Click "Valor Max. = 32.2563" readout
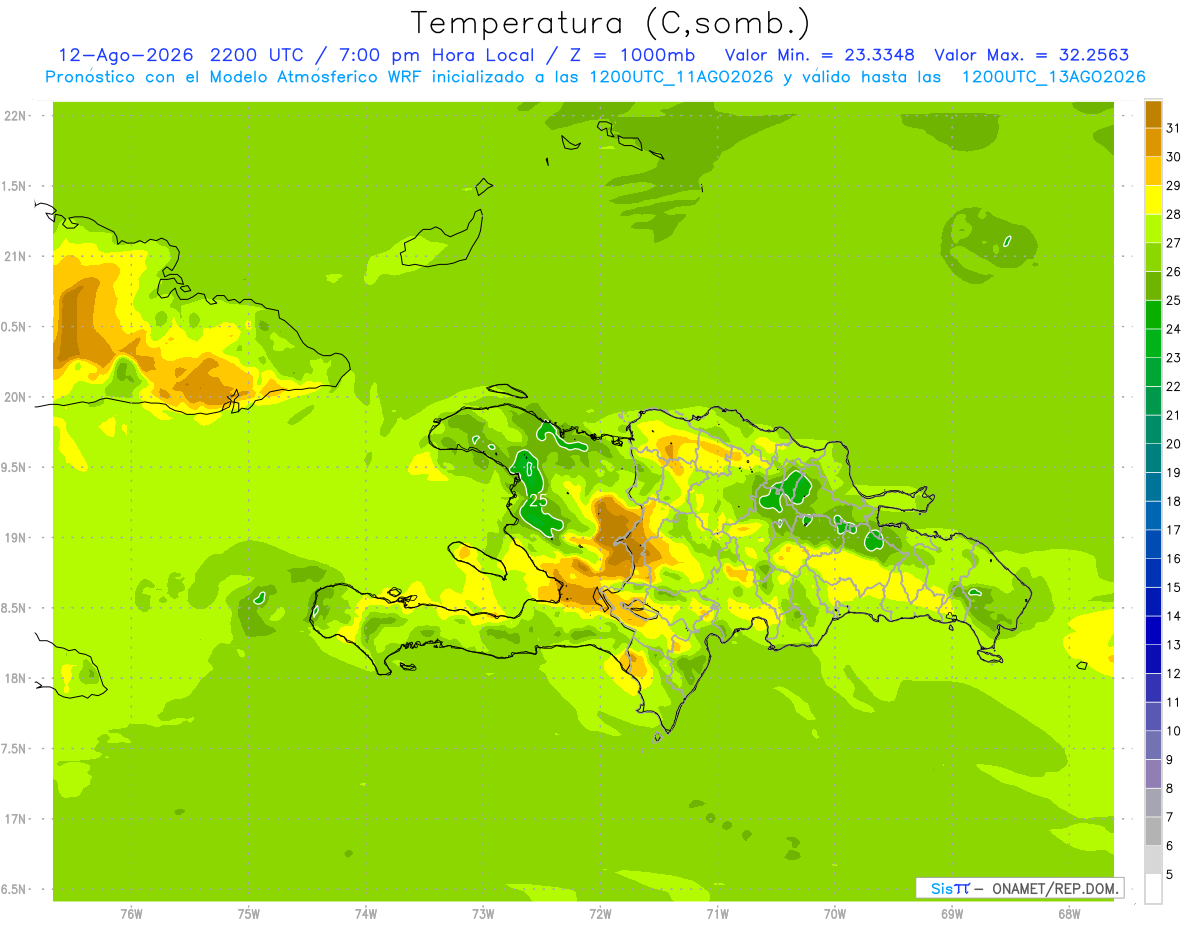The width and height of the screenshot is (1200, 927). pos(1032,55)
